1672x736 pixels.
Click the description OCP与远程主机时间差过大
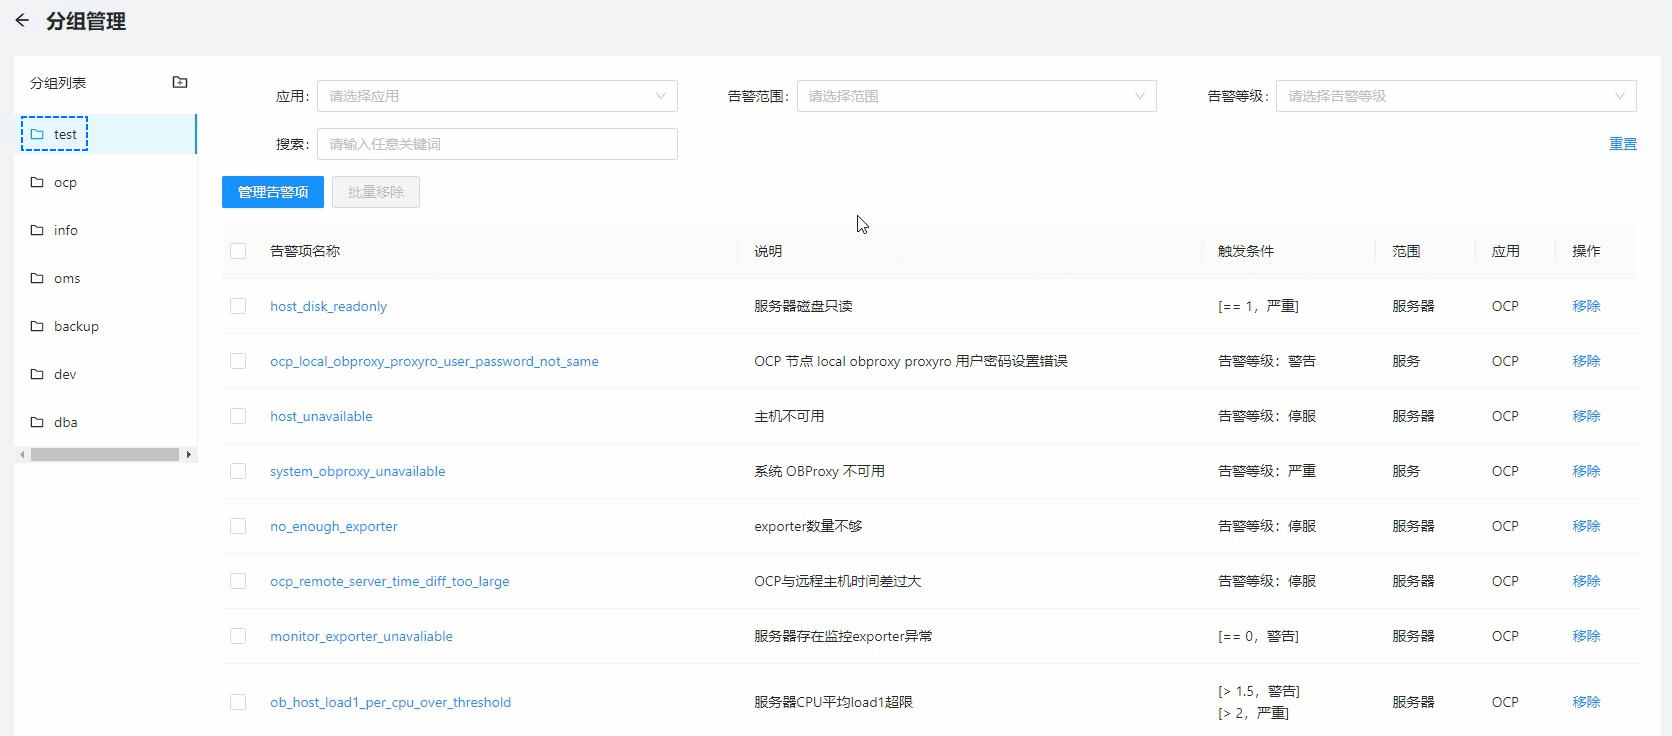click(x=838, y=581)
